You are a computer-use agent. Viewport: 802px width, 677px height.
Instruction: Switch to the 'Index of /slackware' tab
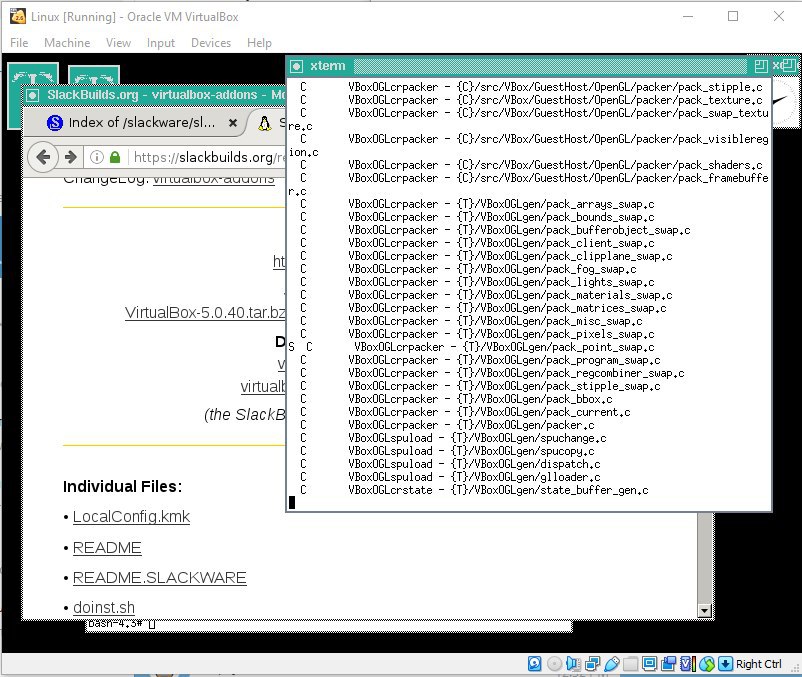tap(137, 123)
